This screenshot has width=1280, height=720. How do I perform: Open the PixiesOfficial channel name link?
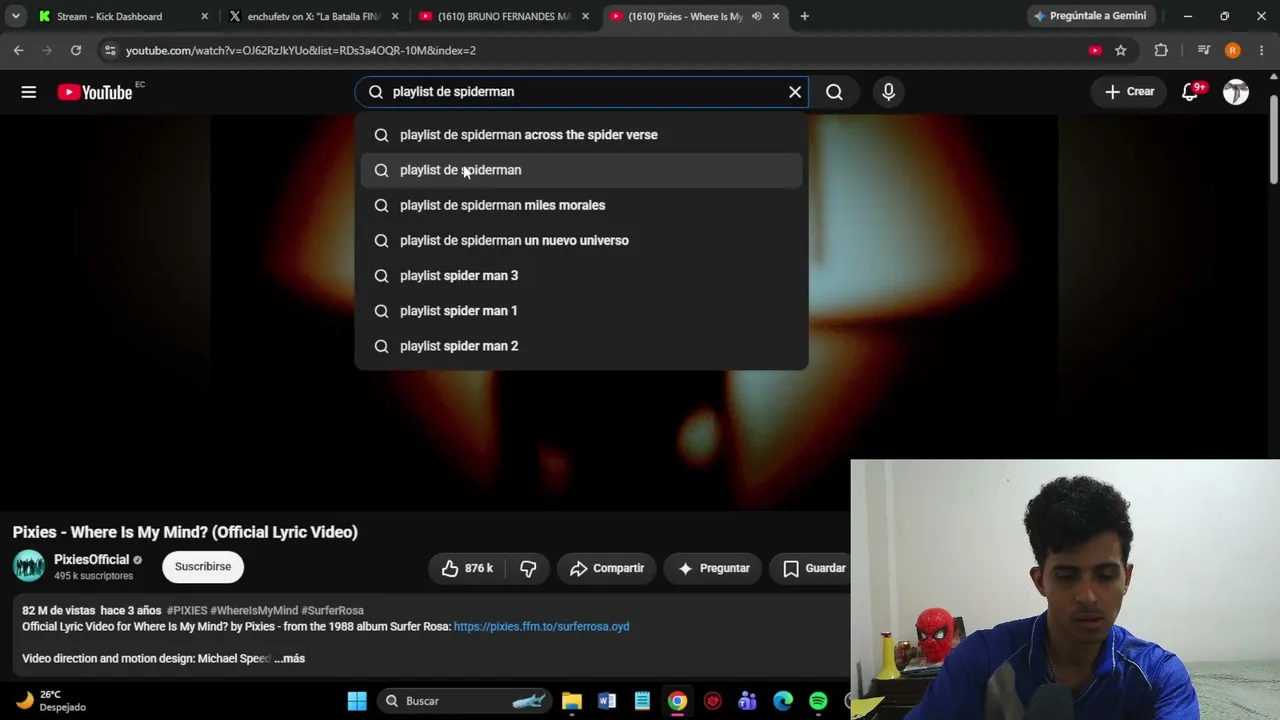click(92, 560)
